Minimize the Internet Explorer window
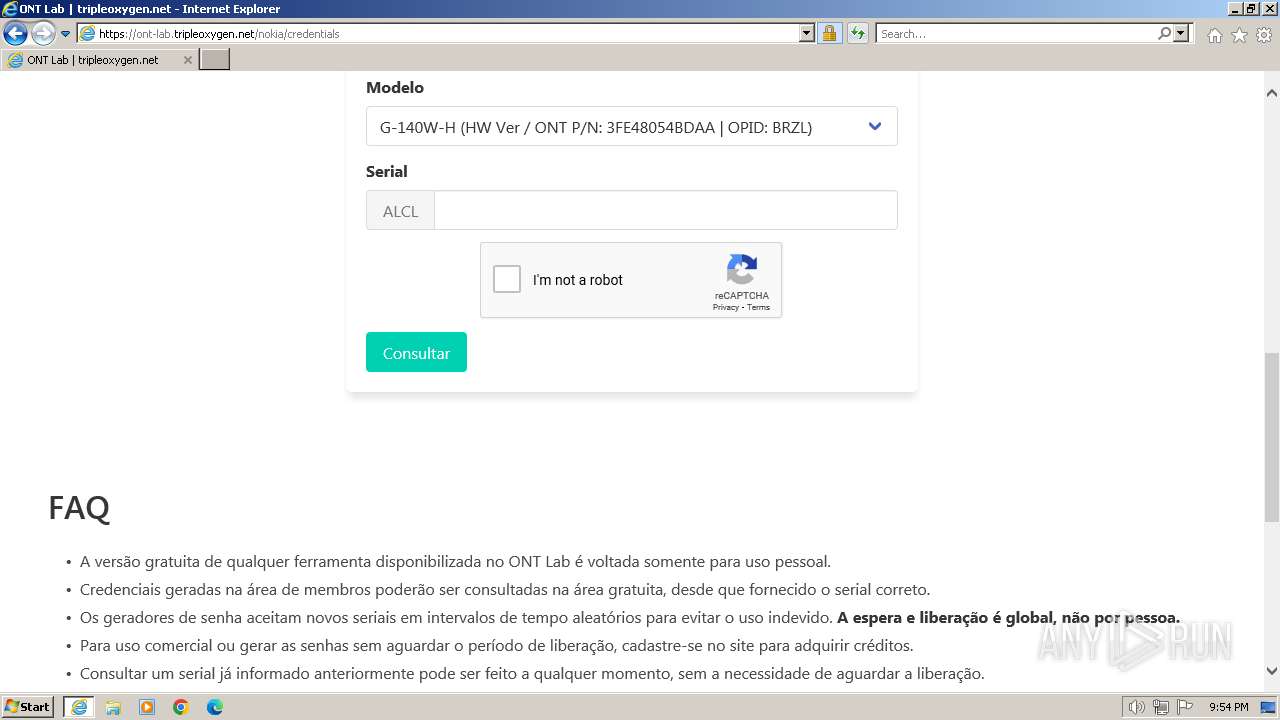1280x720 pixels. point(1234,9)
